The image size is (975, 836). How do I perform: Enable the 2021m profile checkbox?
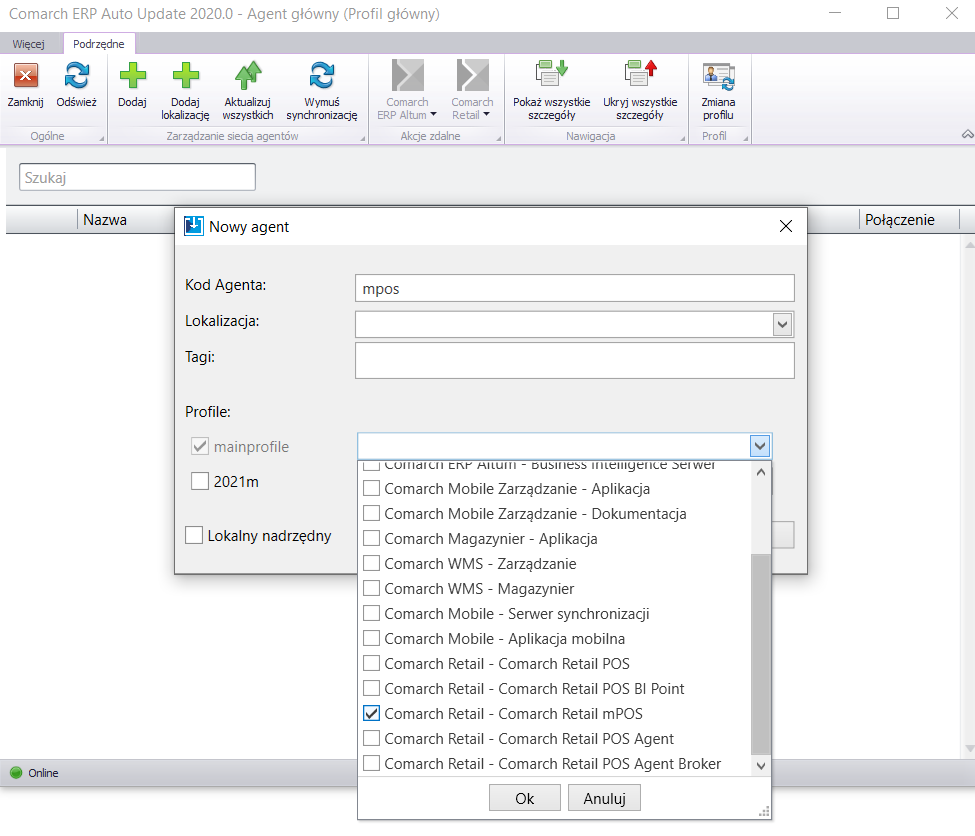point(200,481)
